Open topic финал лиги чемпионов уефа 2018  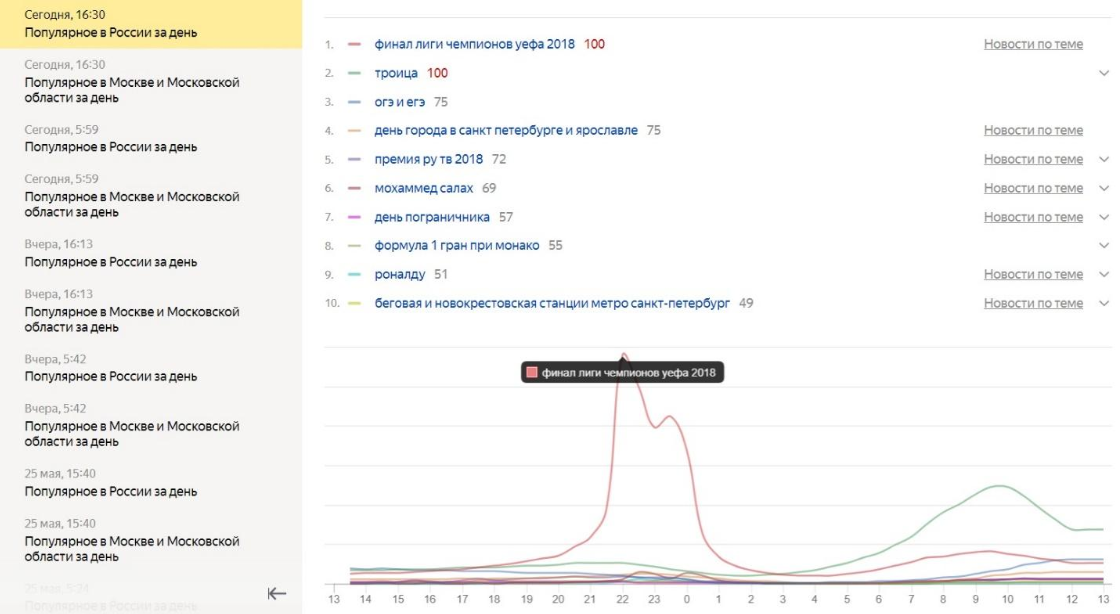(x=474, y=44)
